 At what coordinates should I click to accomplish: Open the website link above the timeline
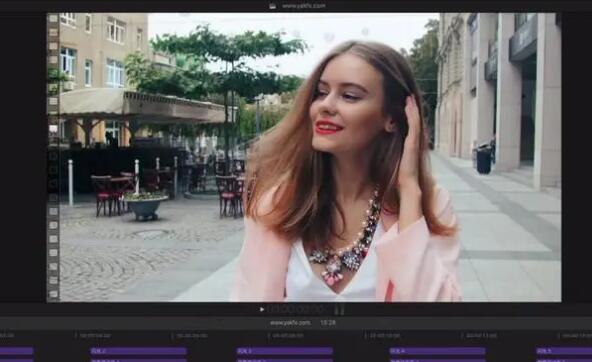click(x=290, y=323)
